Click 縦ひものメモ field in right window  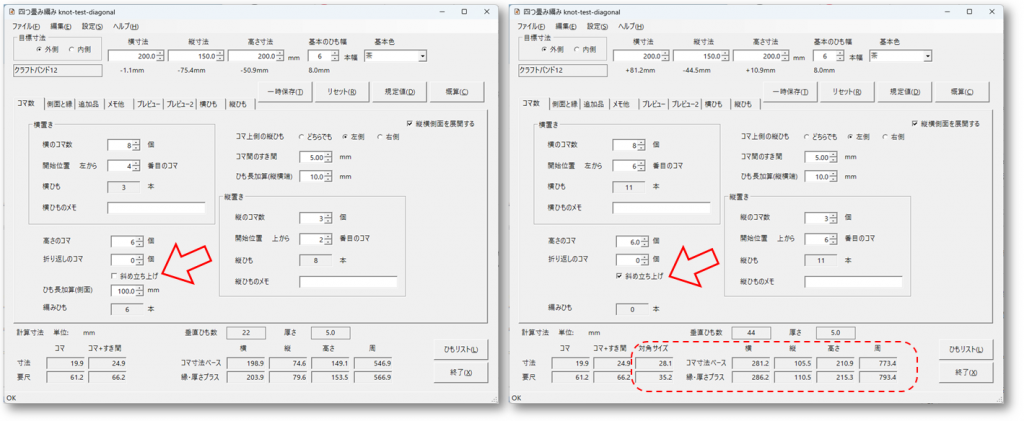tap(853, 282)
